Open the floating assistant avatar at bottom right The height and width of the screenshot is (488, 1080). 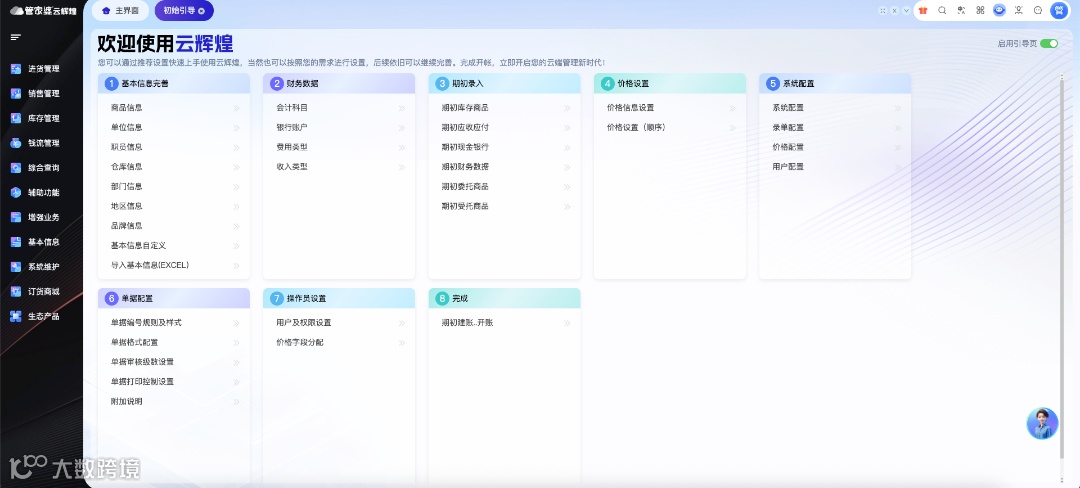(x=1042, y=423)
